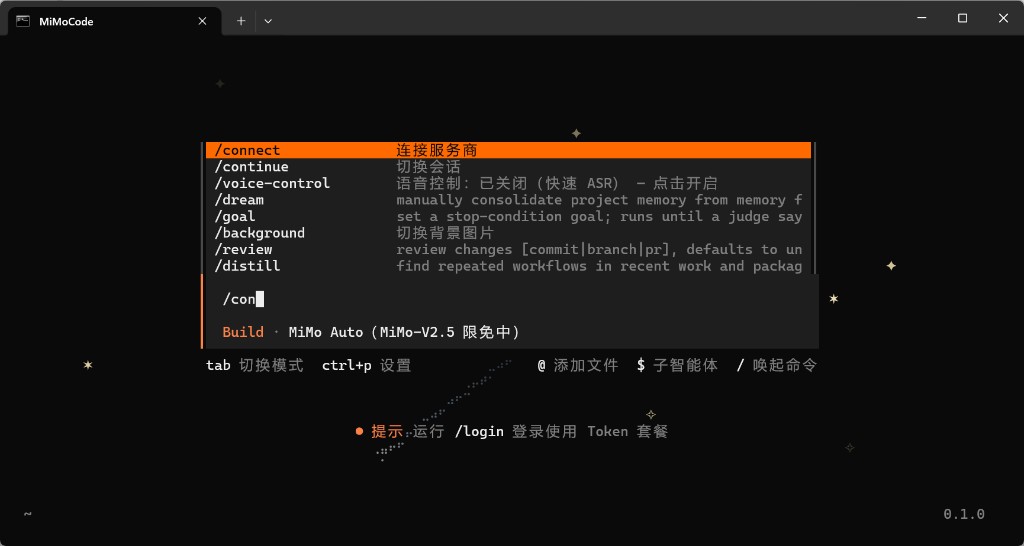Click MiMo Auto model selector text
Viewport: 1024px width, 546px height.
point(404,332)
